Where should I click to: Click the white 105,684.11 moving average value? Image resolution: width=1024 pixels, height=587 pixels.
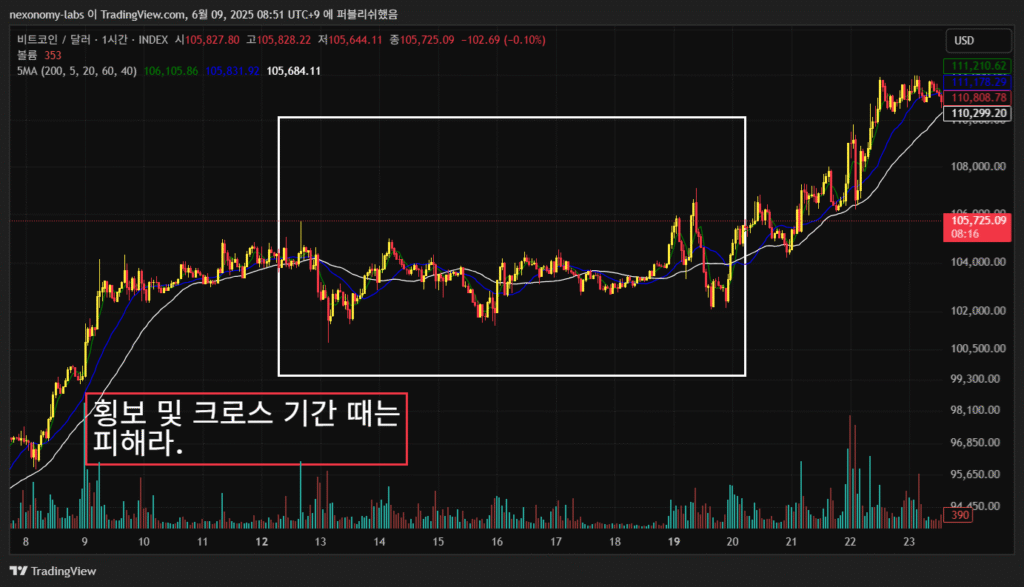(300, 72)
